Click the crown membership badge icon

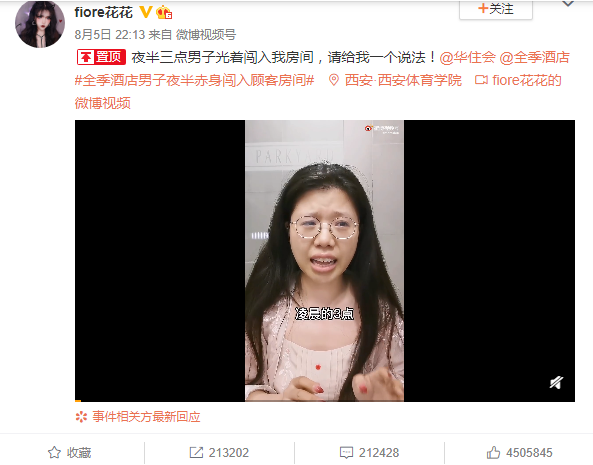[x=164, y=12]
